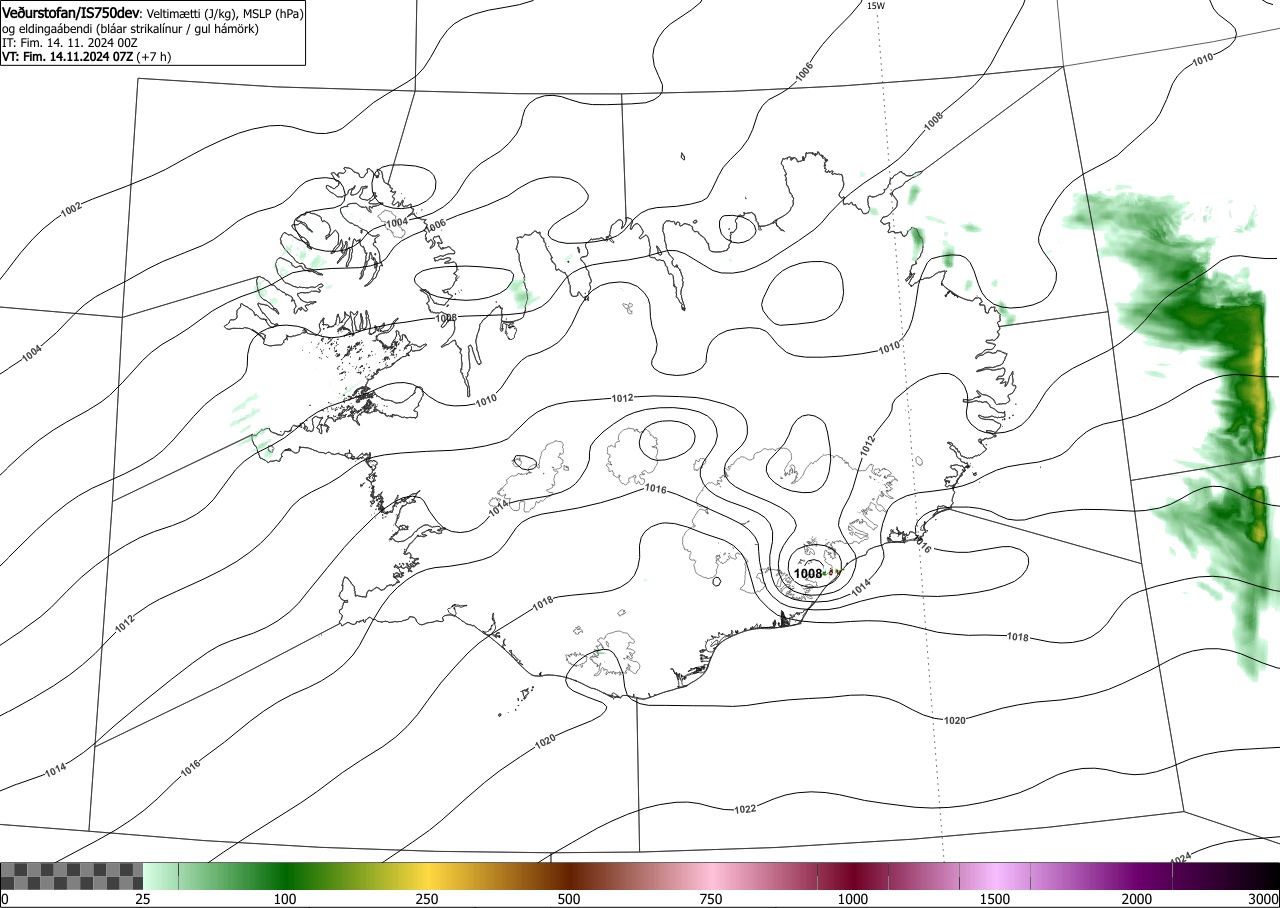1280x908 pixels.
Task: Click the 1024 isobar label
Action: tap(1181, 858)
